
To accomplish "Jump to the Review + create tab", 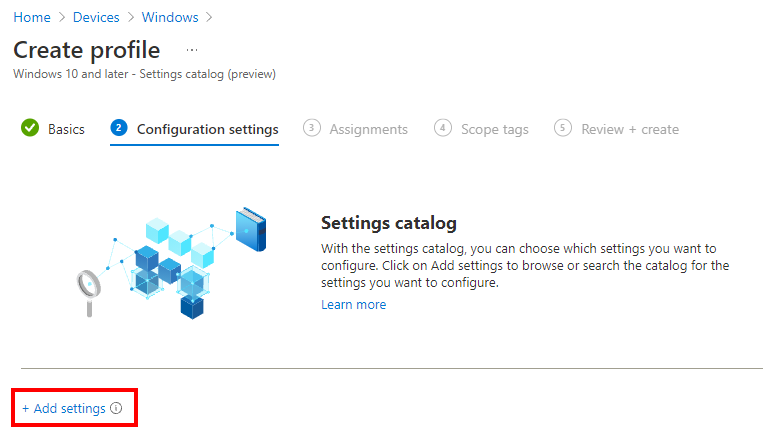I will pyautogui.click(x=629, y=129).
